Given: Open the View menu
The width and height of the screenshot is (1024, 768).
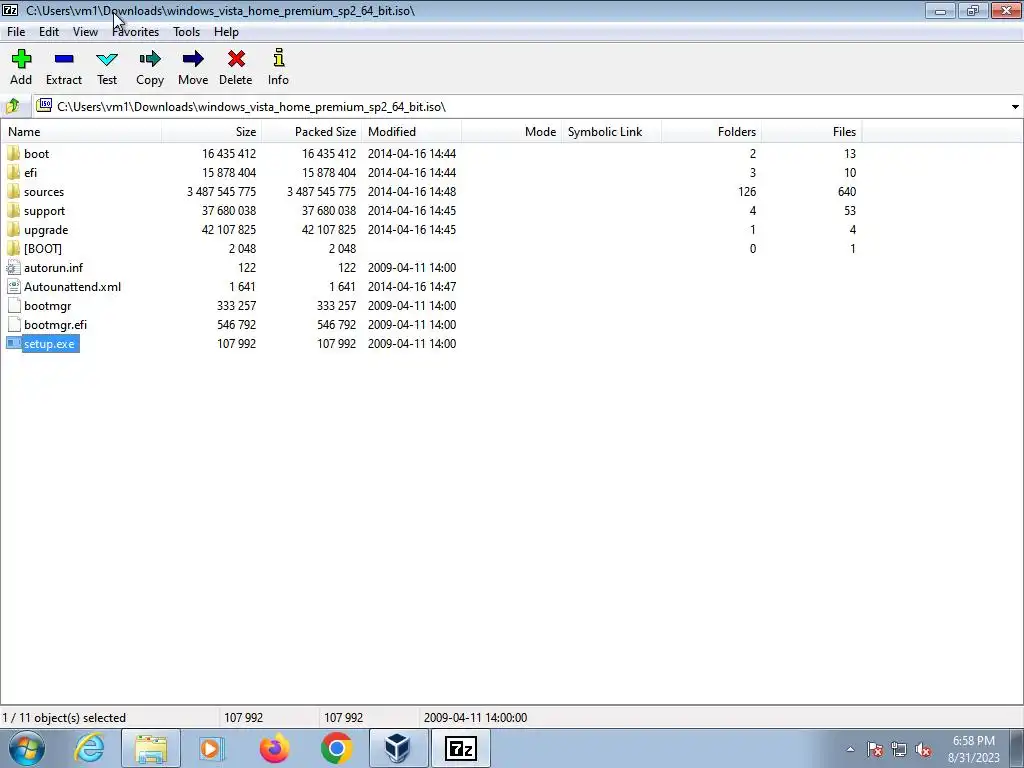Looking at the screenshot, I should (85, 31).
